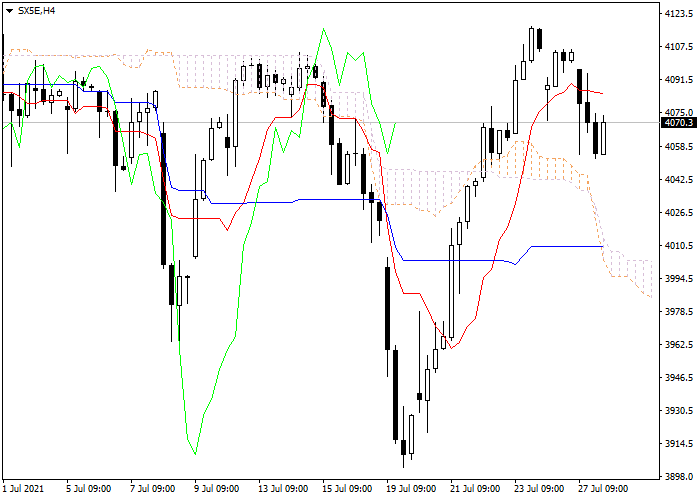
Task: Click price axis value 4107.5
Action: point(679,47)
